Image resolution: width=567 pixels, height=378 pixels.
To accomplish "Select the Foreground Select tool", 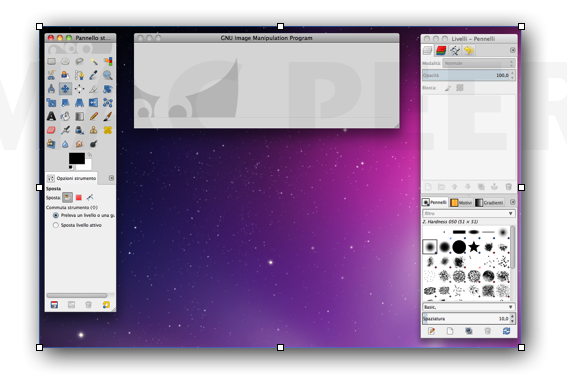I will [65, 75].
